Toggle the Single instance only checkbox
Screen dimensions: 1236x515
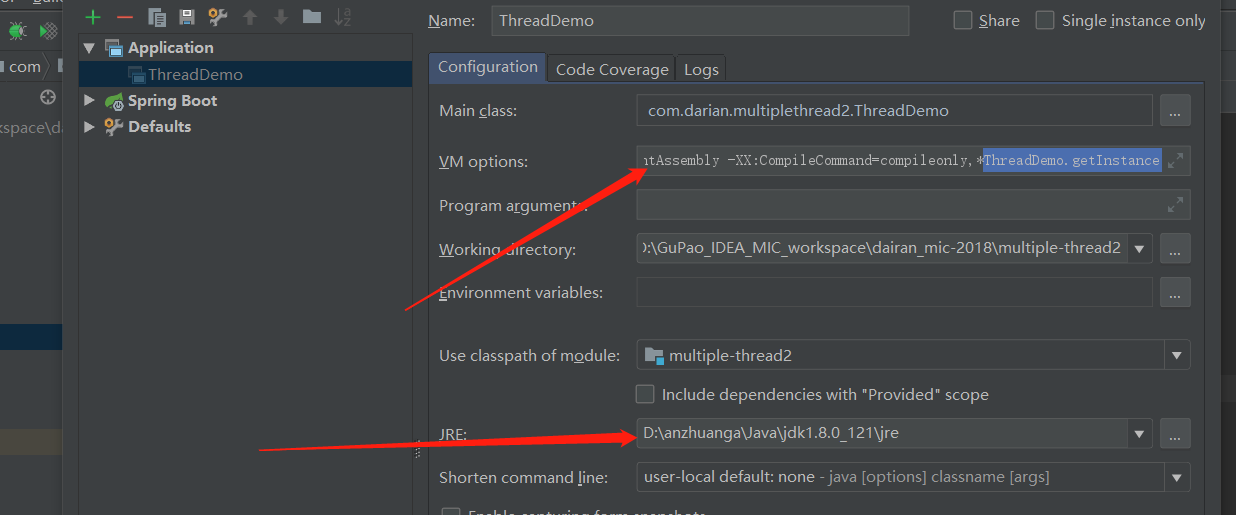point(1045,20)
